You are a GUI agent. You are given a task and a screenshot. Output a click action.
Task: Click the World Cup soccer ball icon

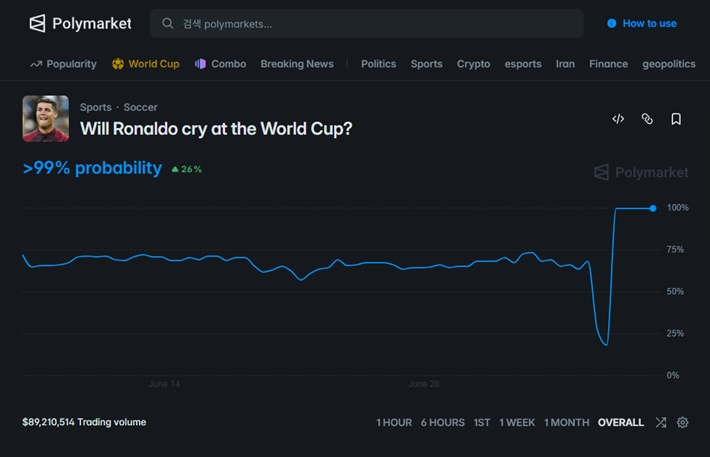click(x=118, y=64)
